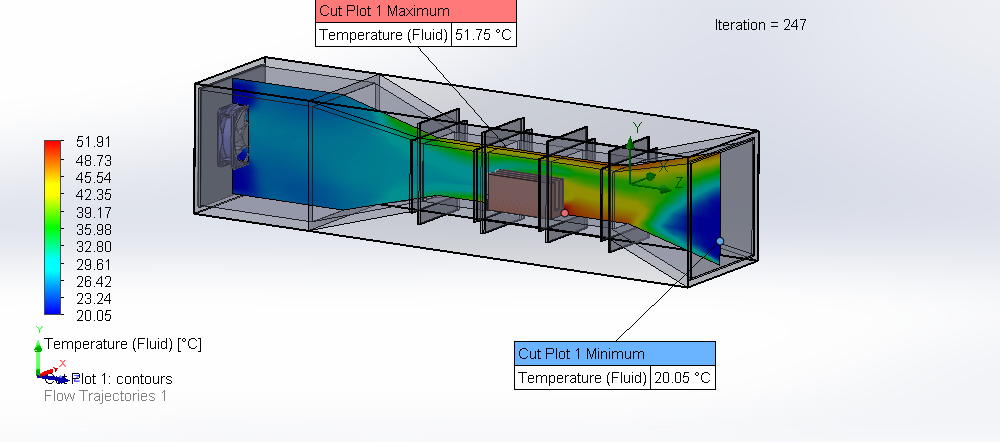The width and height of the screenshot is (1000, 442).
Task: Click Temperature (Fluid) label in Maximum callout
Action: 383,34
